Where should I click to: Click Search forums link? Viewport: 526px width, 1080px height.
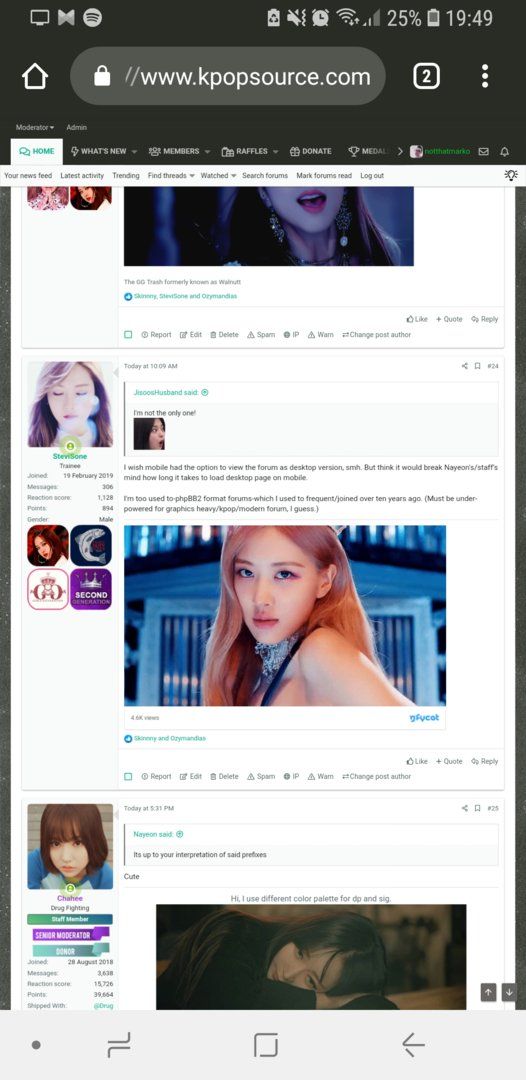point(265,176)
